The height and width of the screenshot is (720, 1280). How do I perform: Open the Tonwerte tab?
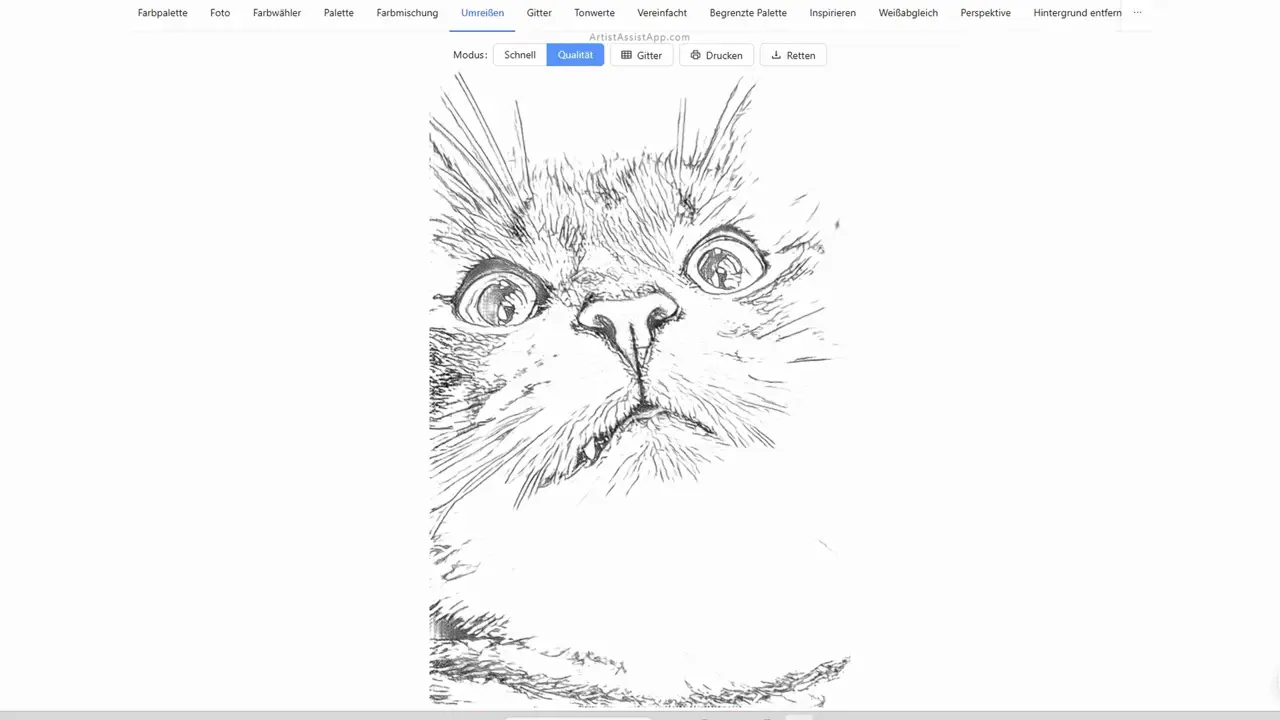click(594, 13)
